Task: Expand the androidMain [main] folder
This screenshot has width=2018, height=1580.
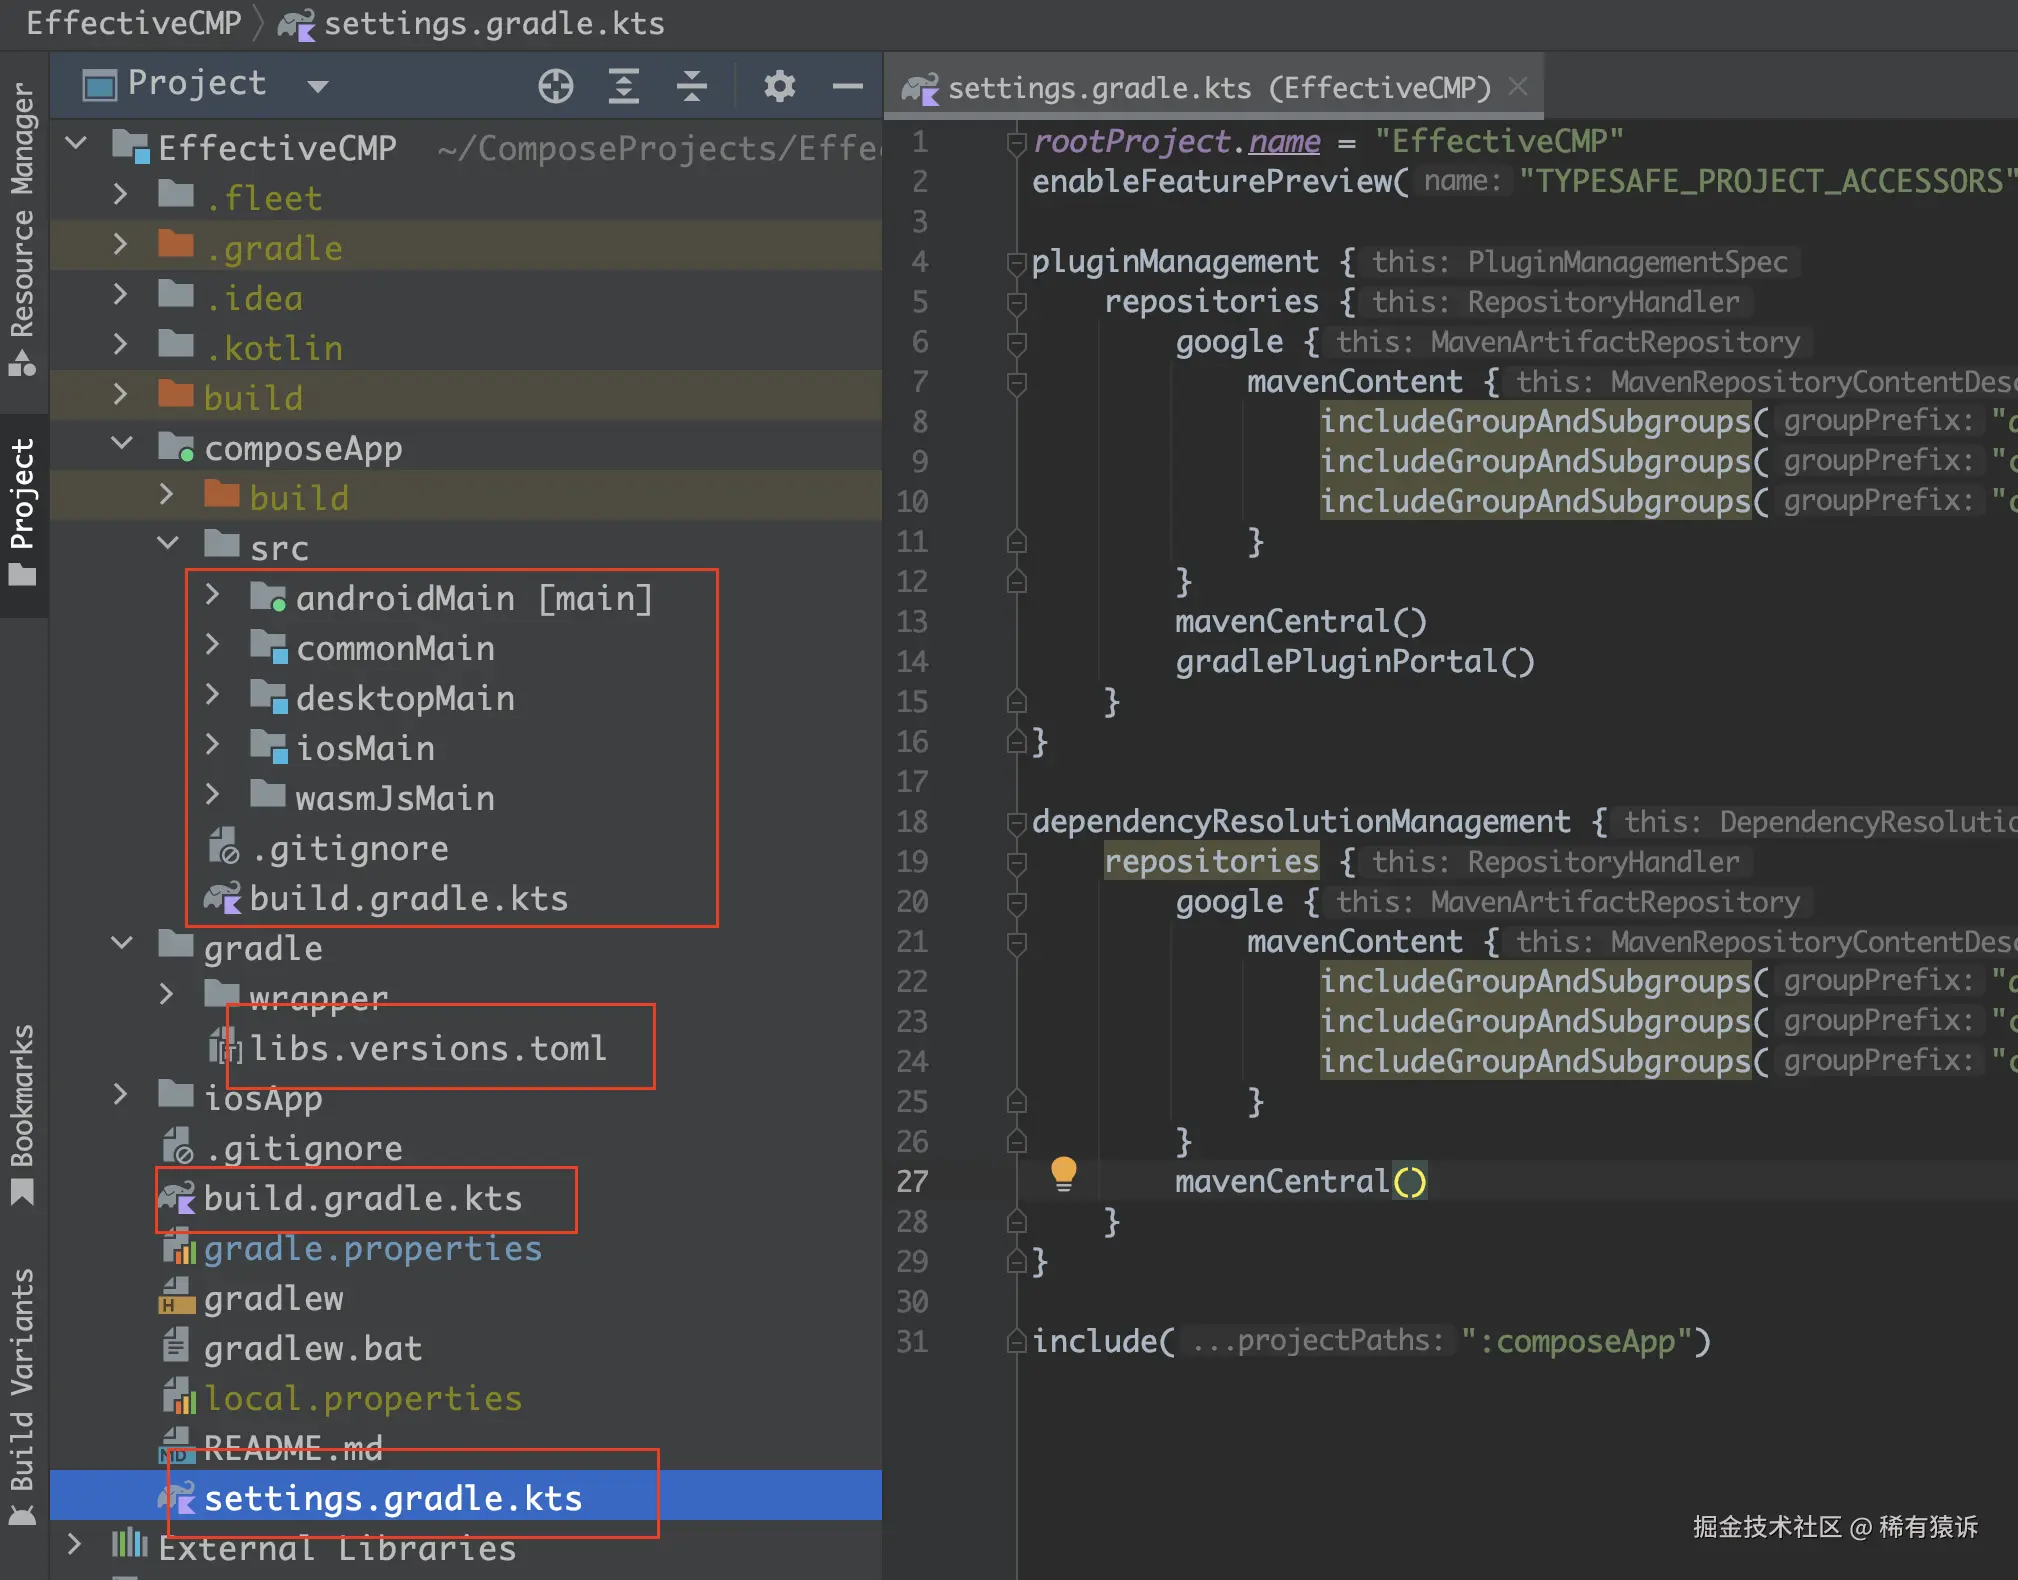Action: 212,596
